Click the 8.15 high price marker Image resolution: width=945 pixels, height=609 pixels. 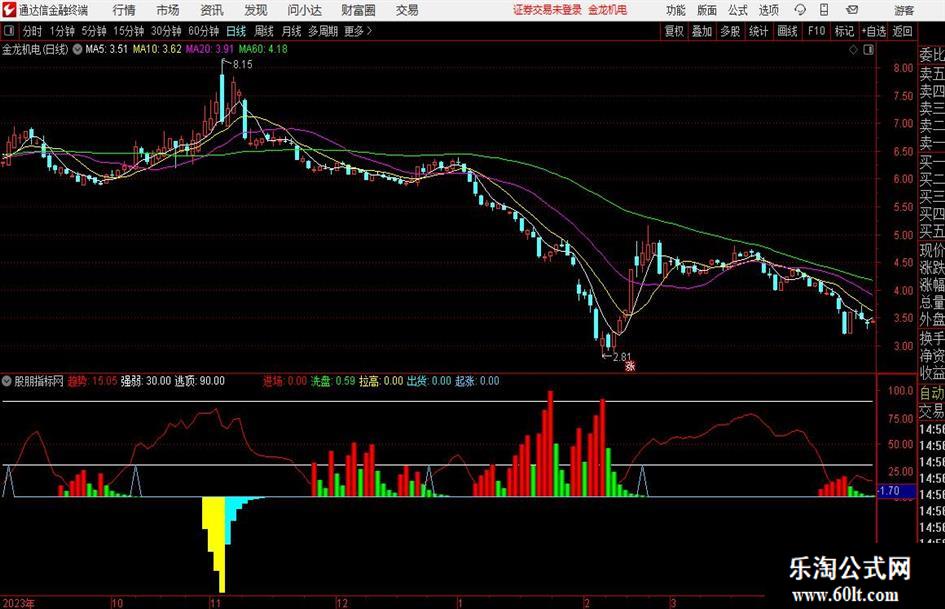click(x=242, y=65)
